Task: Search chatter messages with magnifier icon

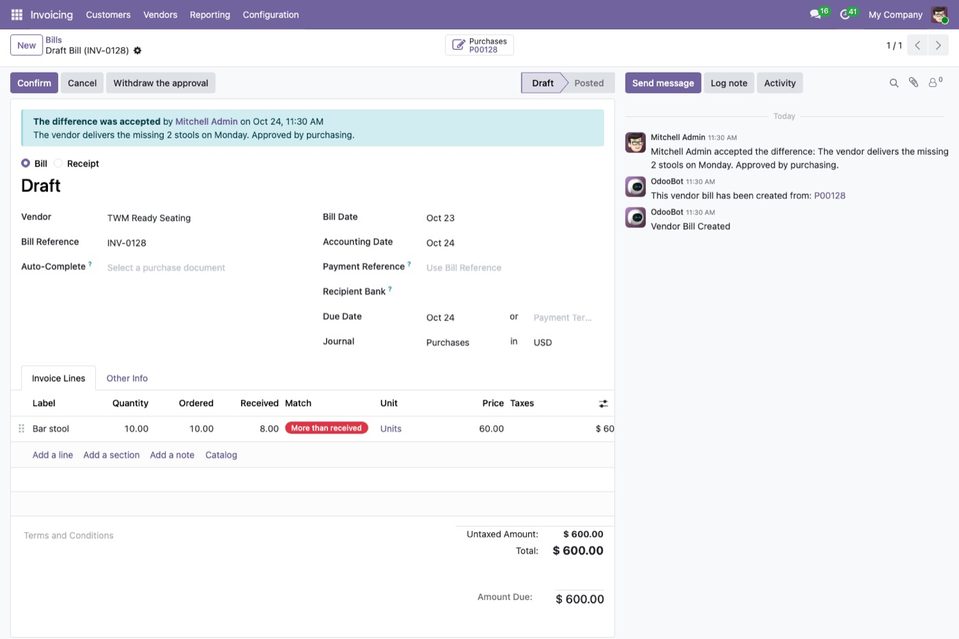Action: click(894, 83)
